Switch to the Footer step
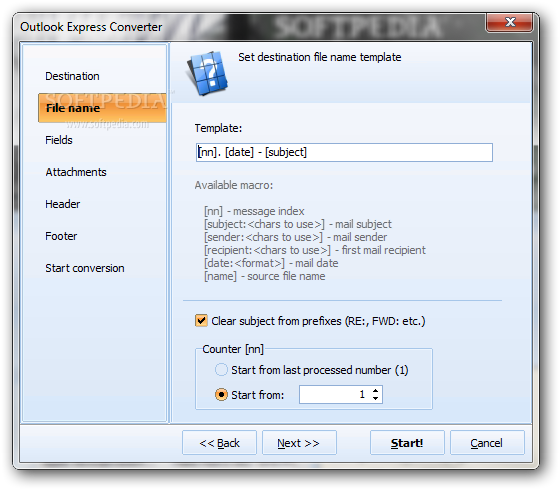560x490 pixels. [x=61, y=236]
